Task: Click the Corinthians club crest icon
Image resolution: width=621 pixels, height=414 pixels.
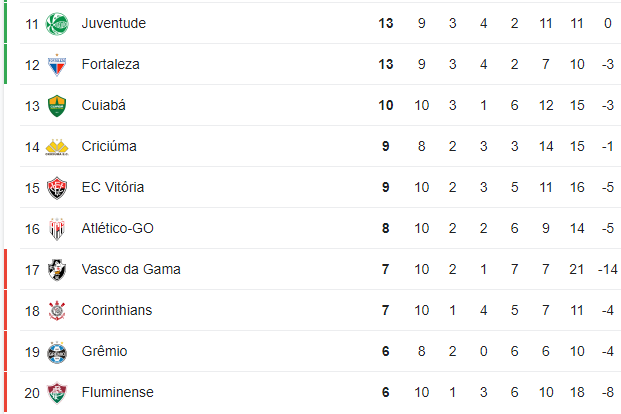Action: 57,311
